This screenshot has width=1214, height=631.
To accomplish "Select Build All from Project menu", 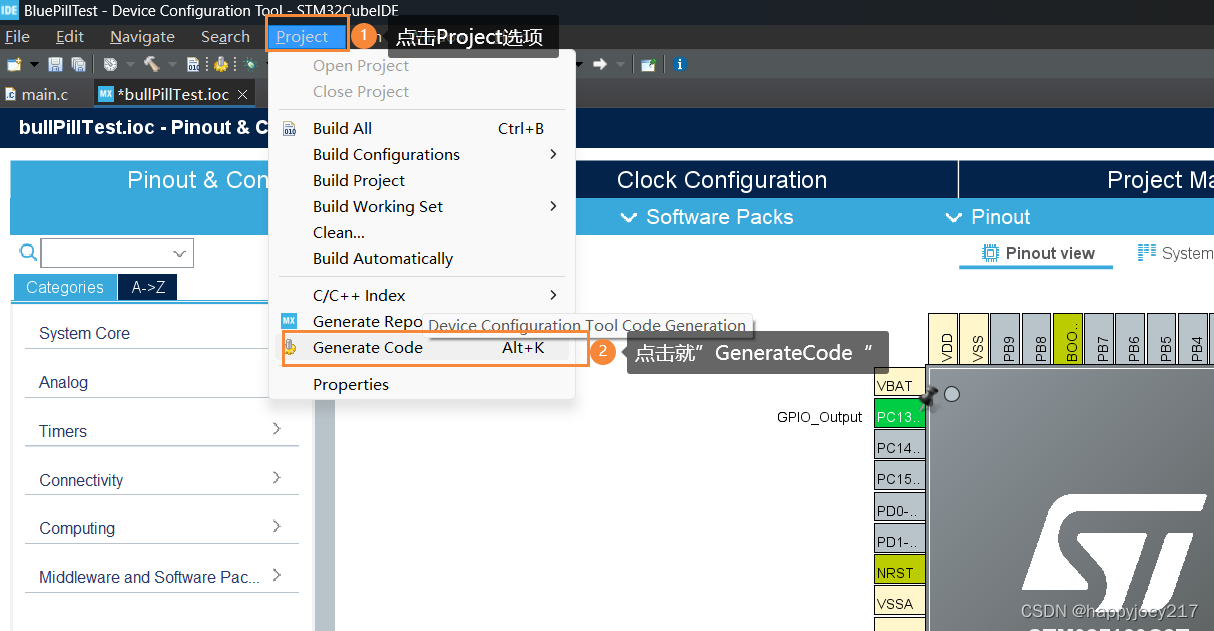I will pos(422,128).
